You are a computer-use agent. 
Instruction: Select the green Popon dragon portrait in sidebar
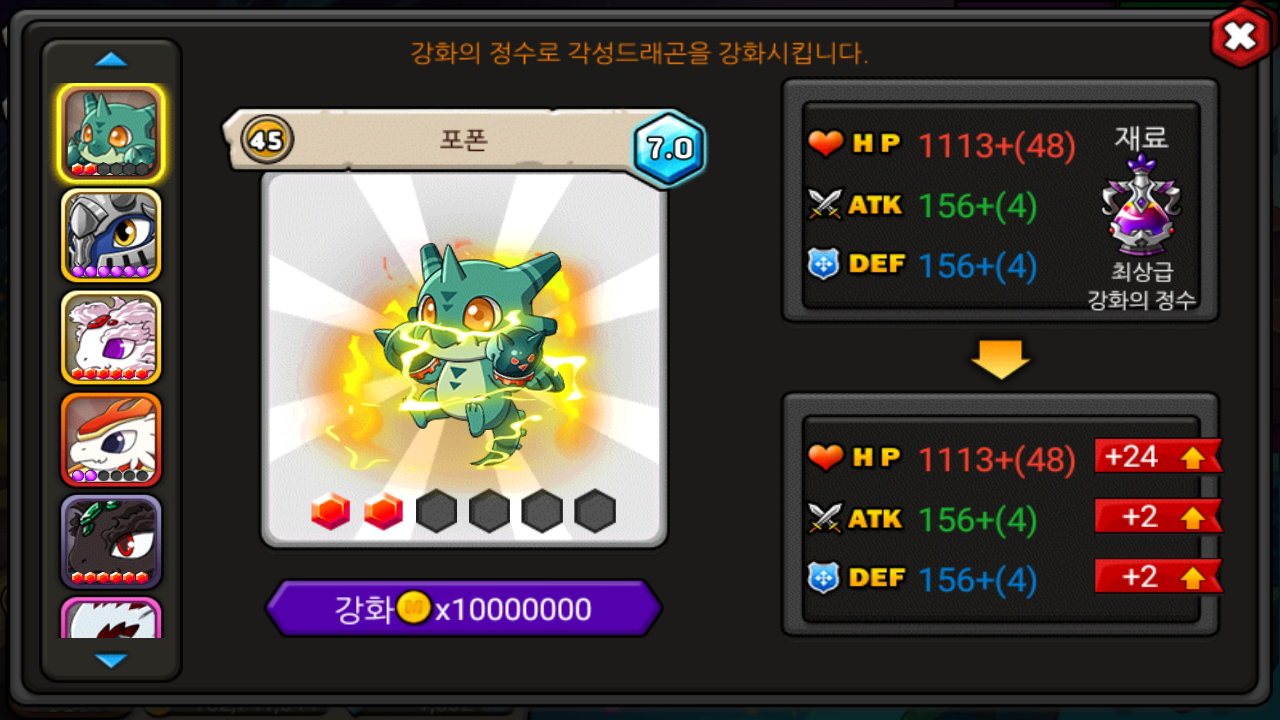click(111, 133)
